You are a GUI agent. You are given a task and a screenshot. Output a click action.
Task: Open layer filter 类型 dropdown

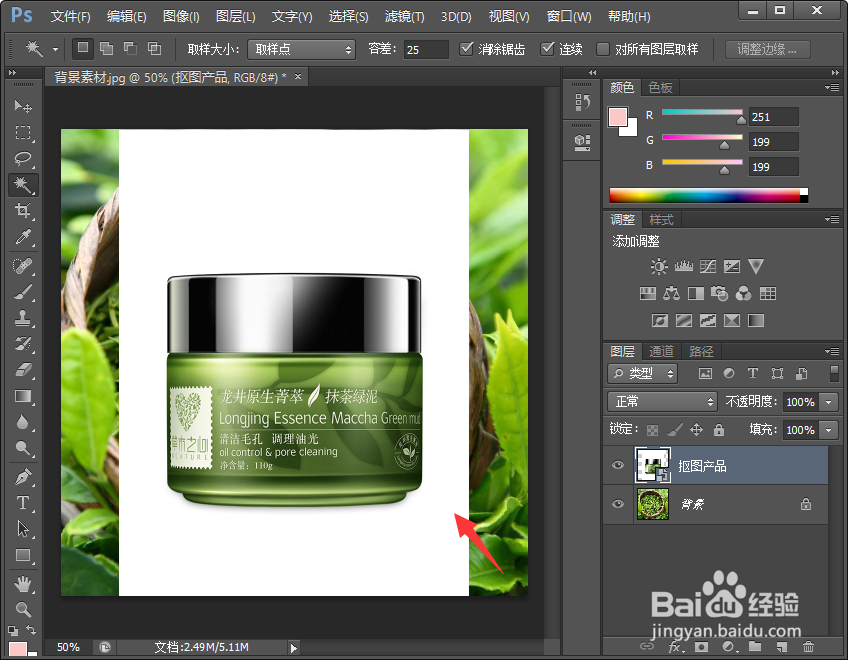click(x=642, y=373)
